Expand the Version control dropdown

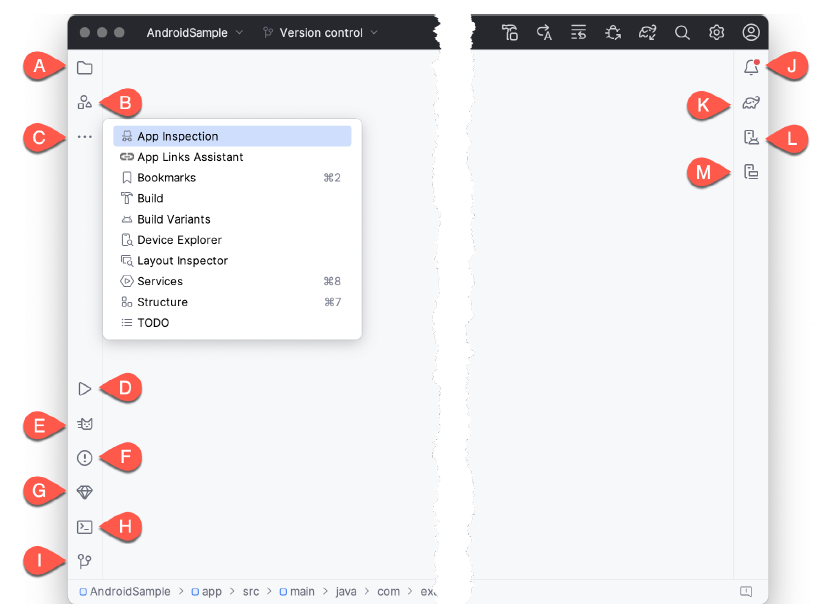[x=321, y=33]
